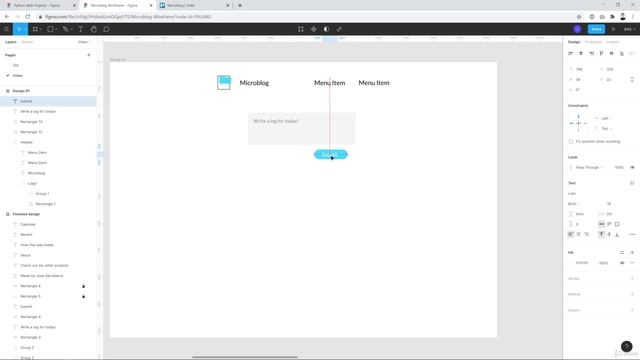Set text resize to auto width

pyautogui.click(x=601, y=224)
